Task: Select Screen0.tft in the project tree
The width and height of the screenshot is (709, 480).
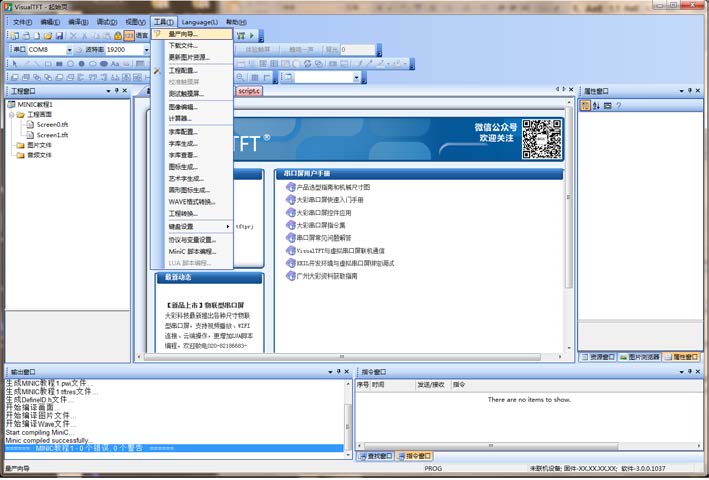Action: click(52, 125)
